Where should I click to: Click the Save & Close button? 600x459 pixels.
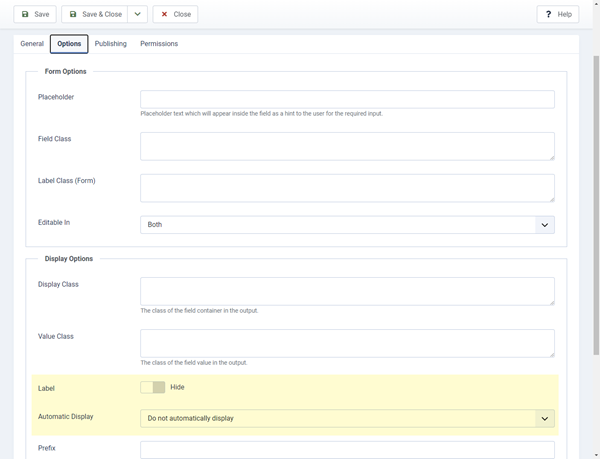95,14
